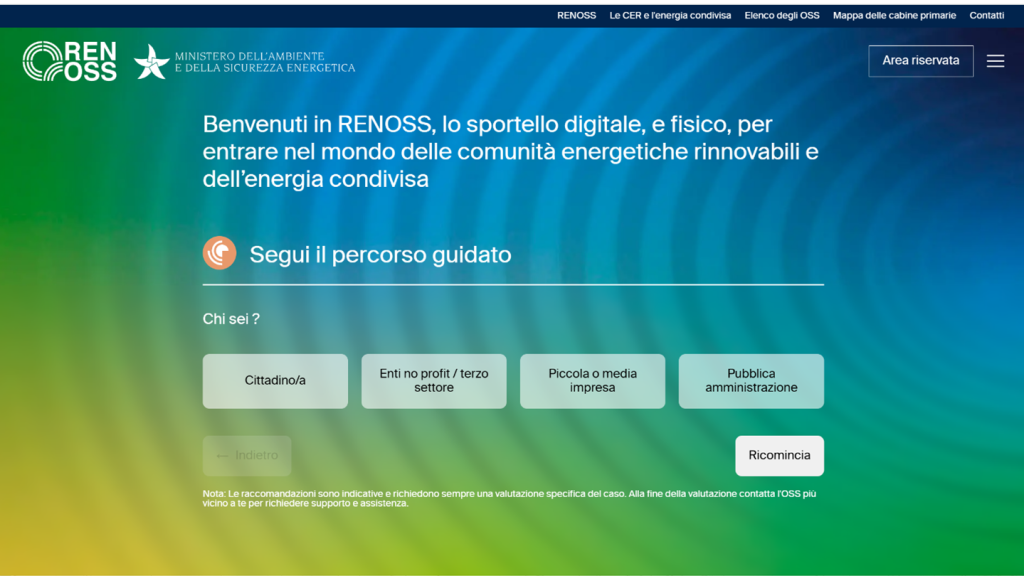This screenshot has height=576, width=1024.
Task: Select the Cittadino/a option
Action: tap(275, 381)
